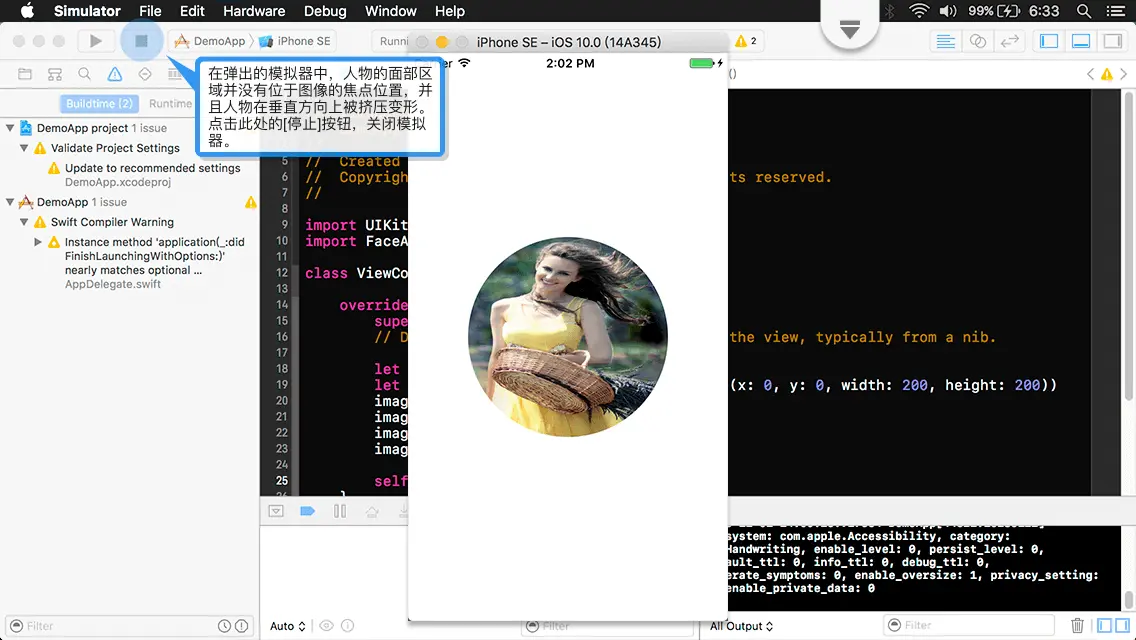Open Notification Center list icon
Screen dimensions: 1136x640
(x=1116, y=11)
